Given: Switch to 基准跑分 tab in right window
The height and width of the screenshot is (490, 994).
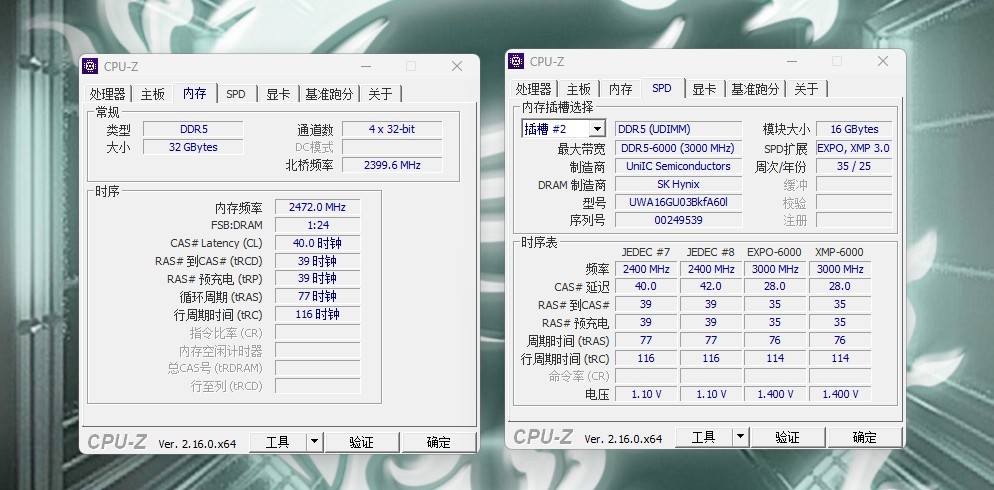Looking at the screenshot, I should 755,89.
